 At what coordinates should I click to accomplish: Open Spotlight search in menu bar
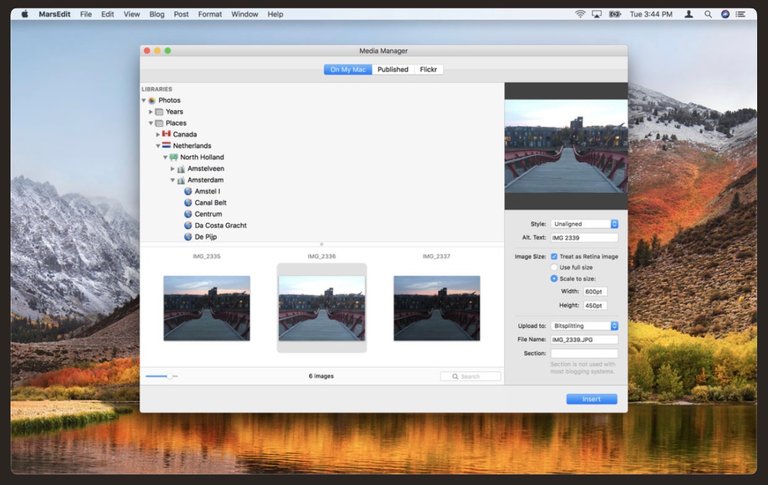708,14
